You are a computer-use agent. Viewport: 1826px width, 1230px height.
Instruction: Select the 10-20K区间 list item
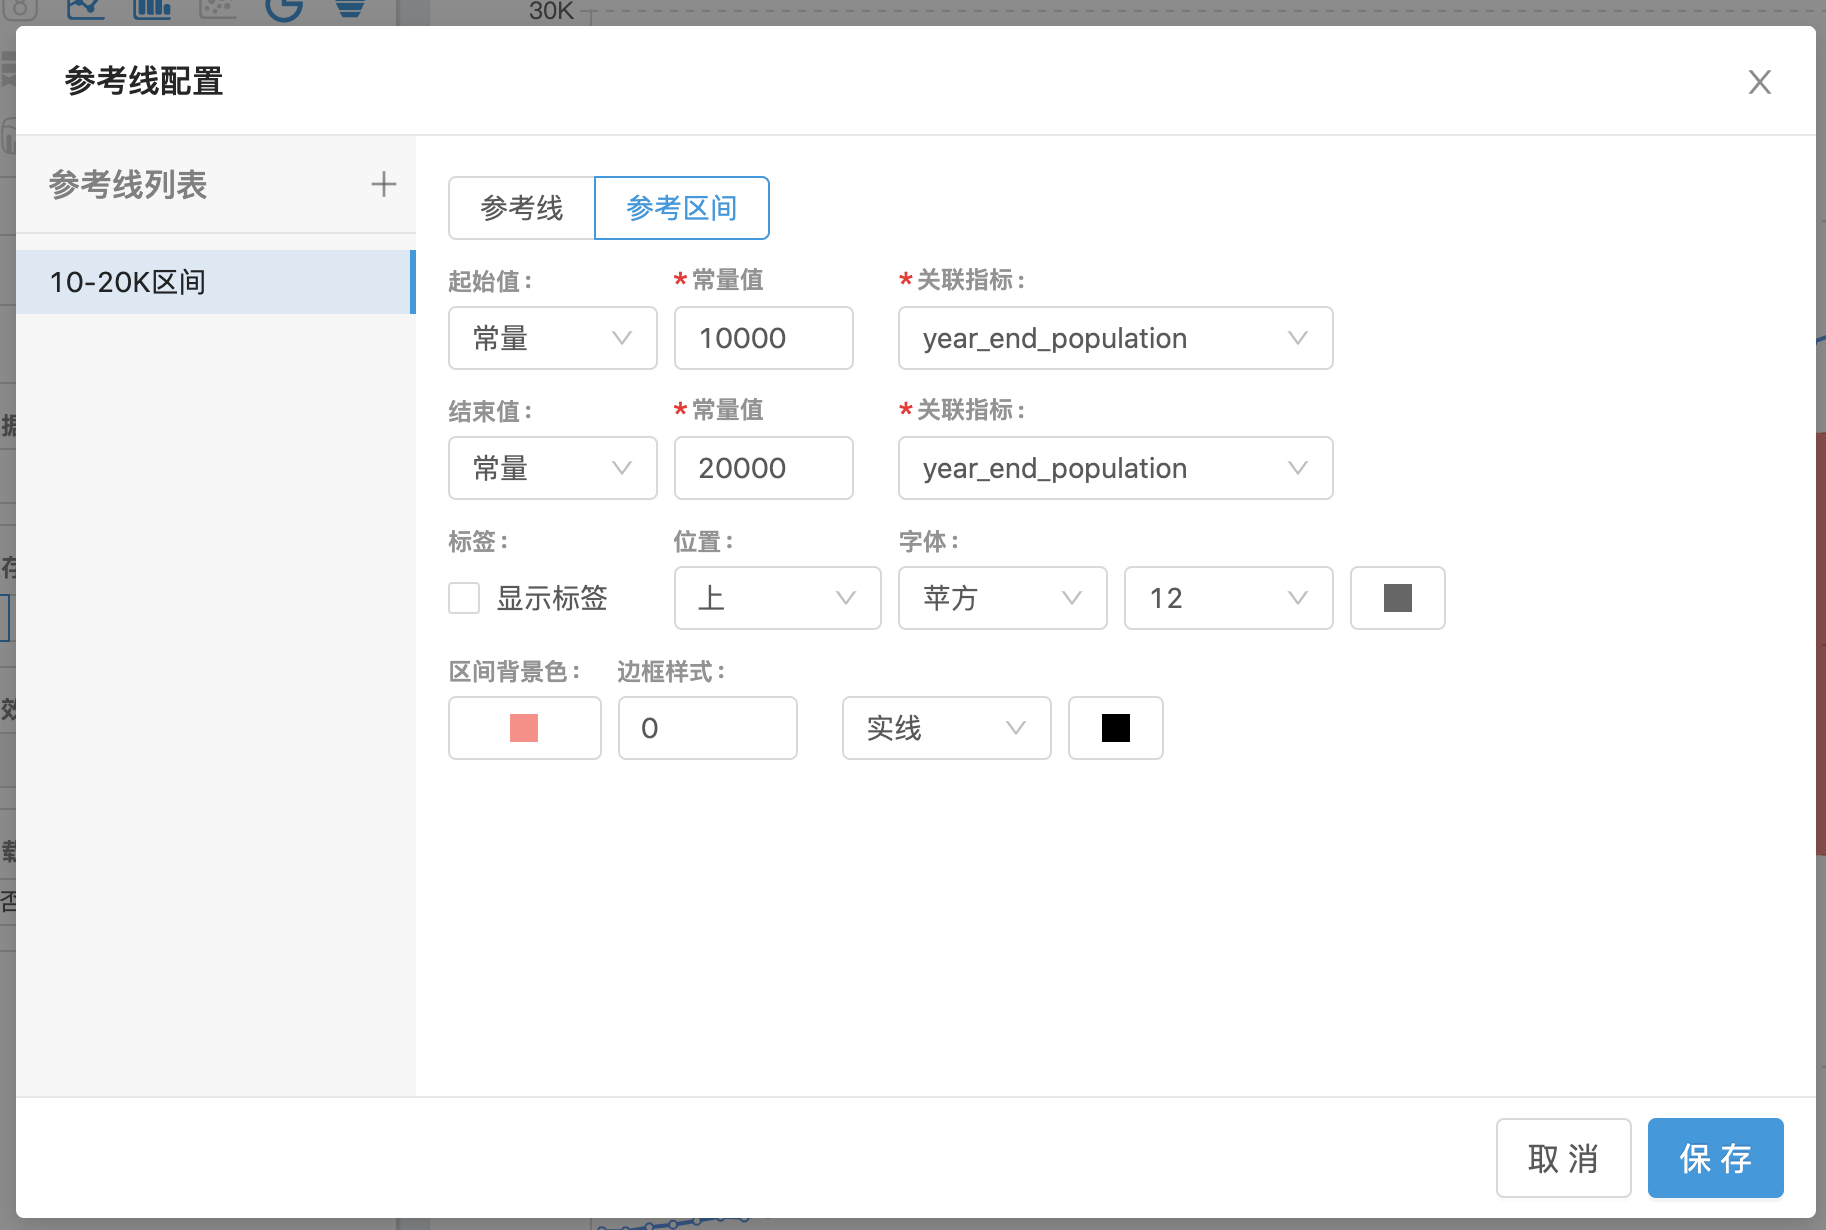pyautogui.click(x=215, y=282)
